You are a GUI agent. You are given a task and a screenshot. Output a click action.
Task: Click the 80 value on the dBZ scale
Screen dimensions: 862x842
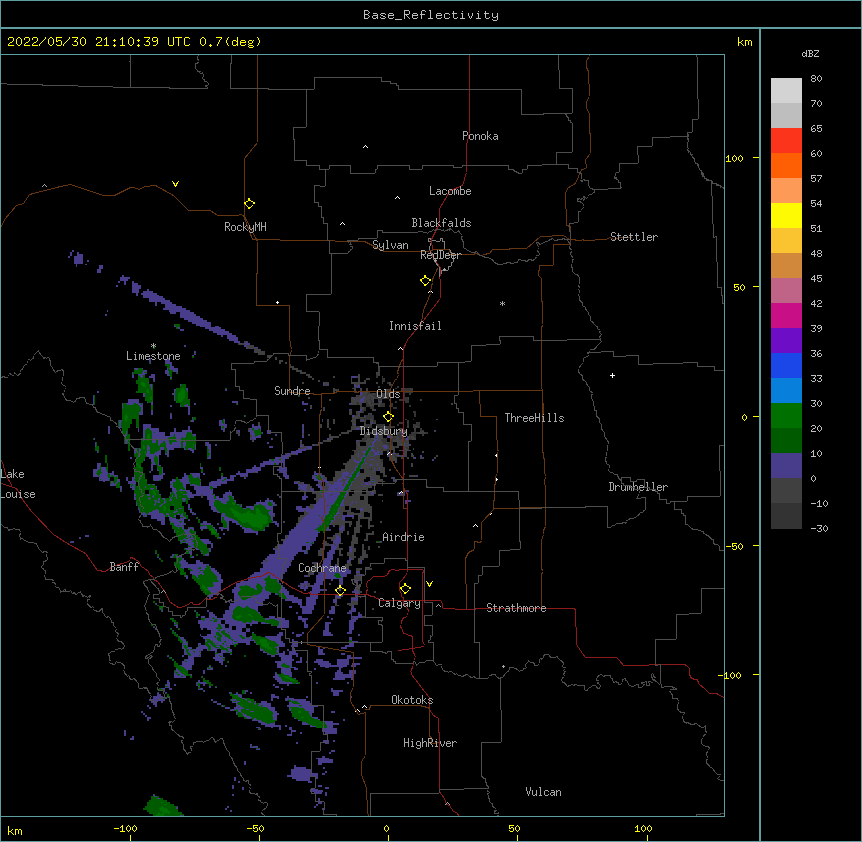point(816,79)
